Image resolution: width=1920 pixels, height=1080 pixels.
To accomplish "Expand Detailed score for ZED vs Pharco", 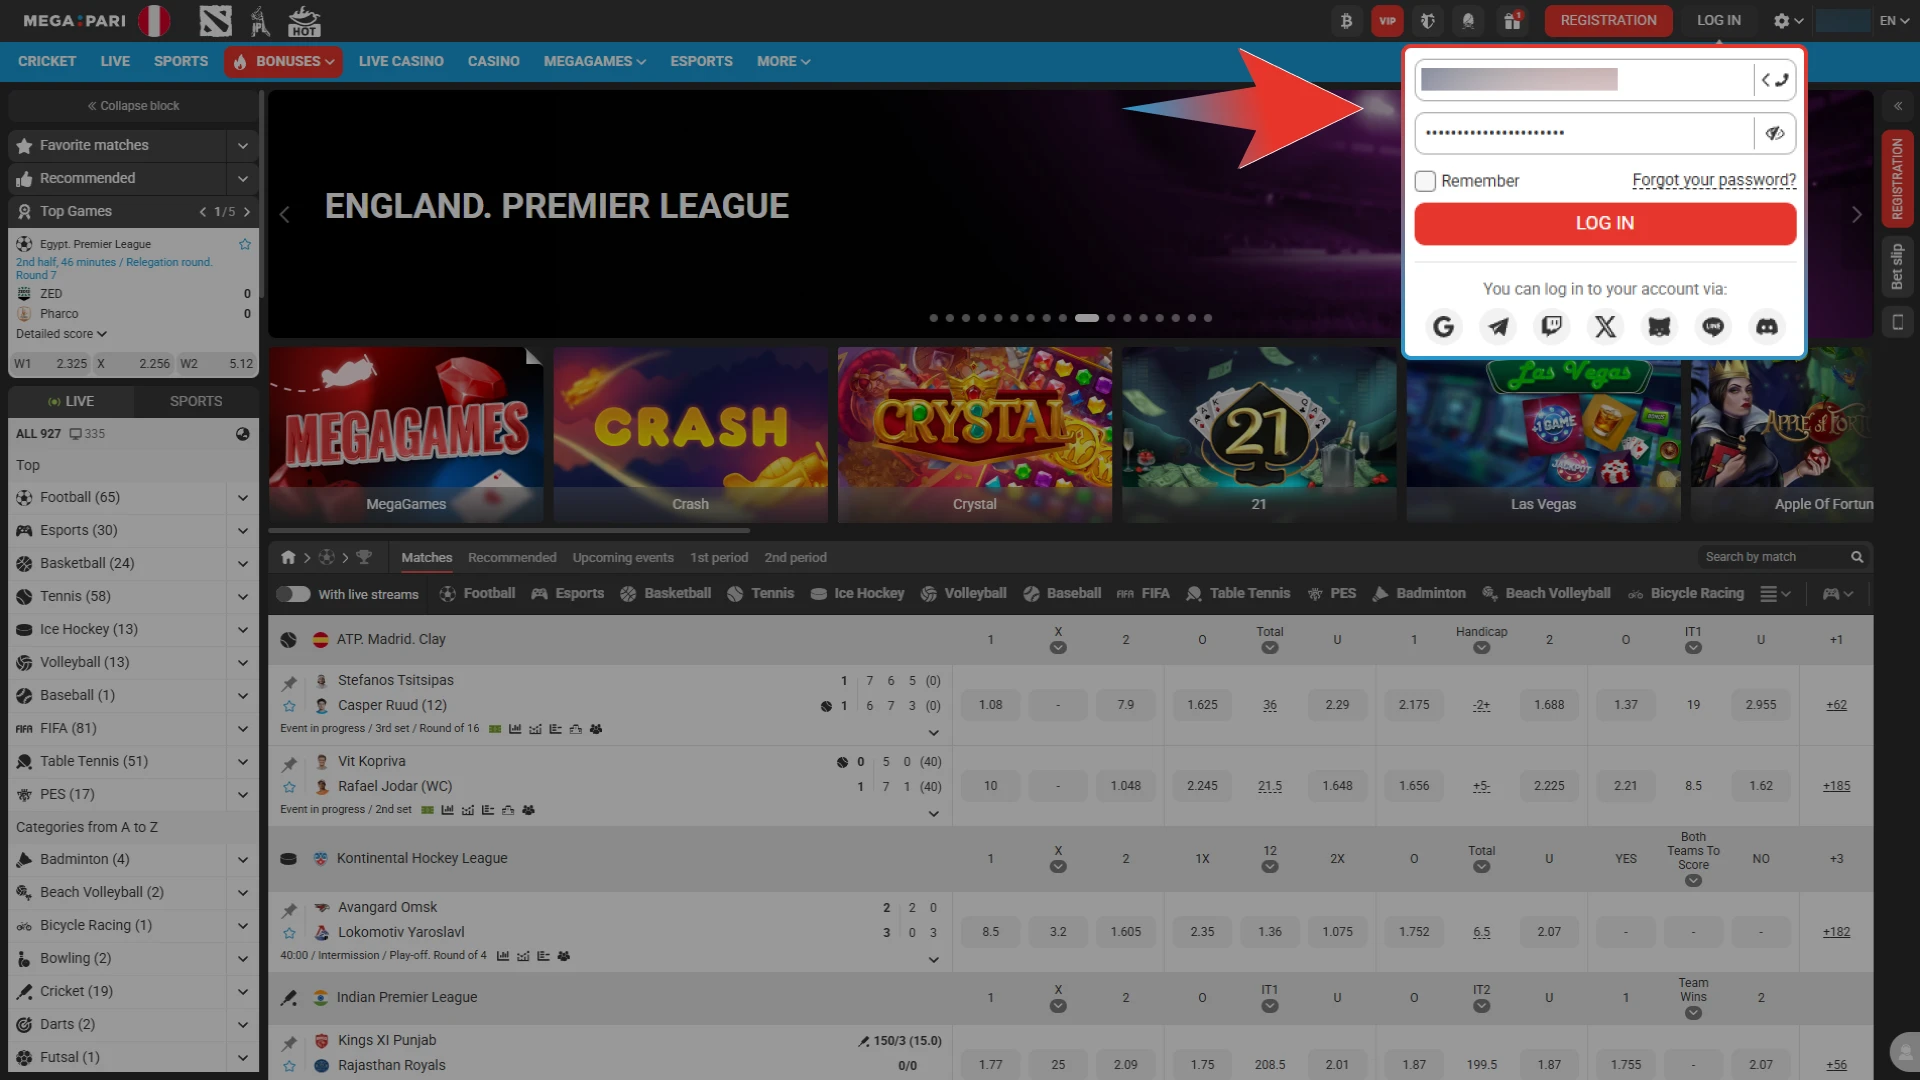I will click(x=61, y=334).
